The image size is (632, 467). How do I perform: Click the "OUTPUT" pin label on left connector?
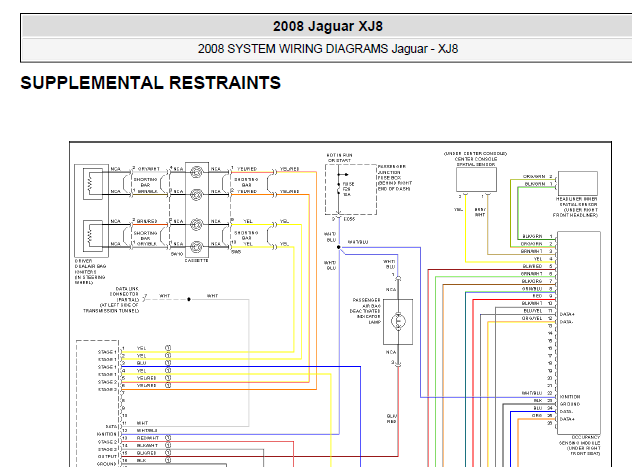107,457
